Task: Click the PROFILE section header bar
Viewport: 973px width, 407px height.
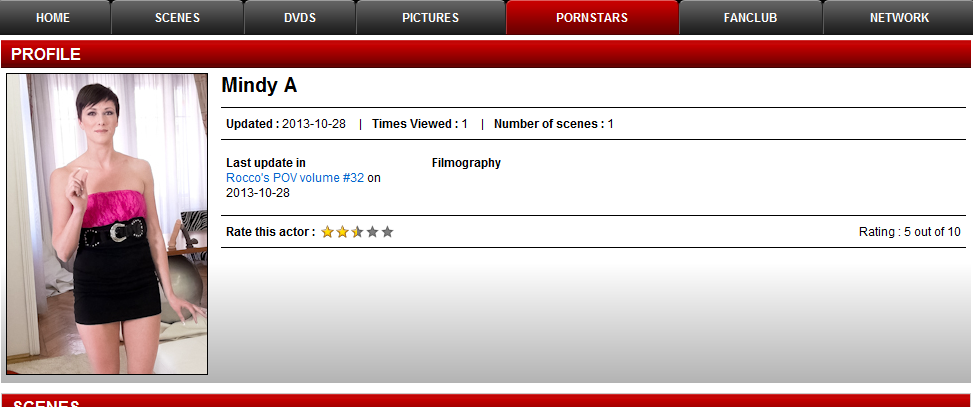Action: pyautogui.click(x=486, y=54)
